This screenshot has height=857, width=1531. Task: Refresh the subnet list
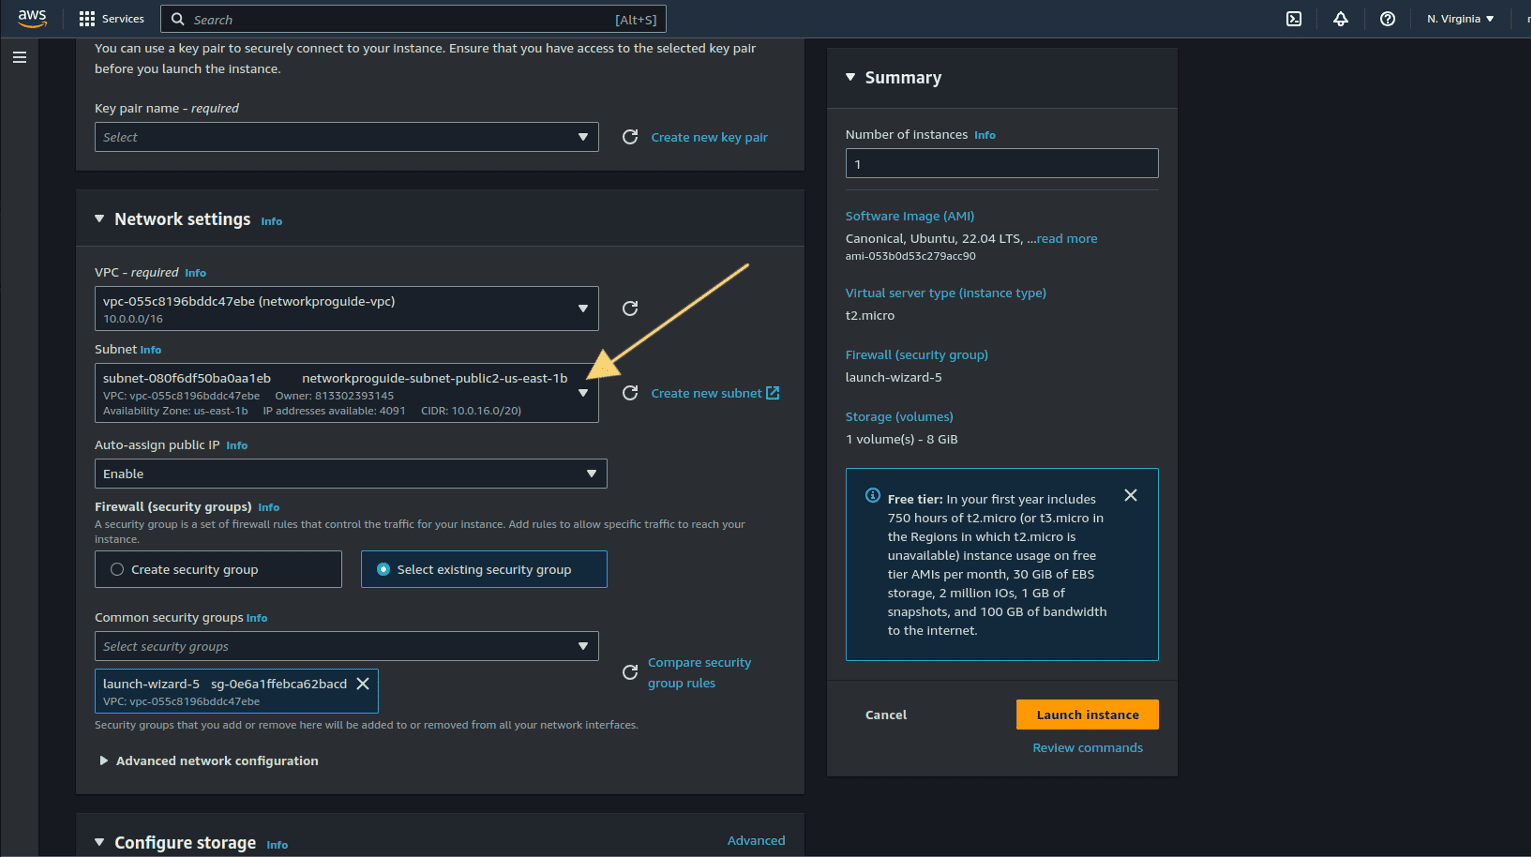pos(630,393)
